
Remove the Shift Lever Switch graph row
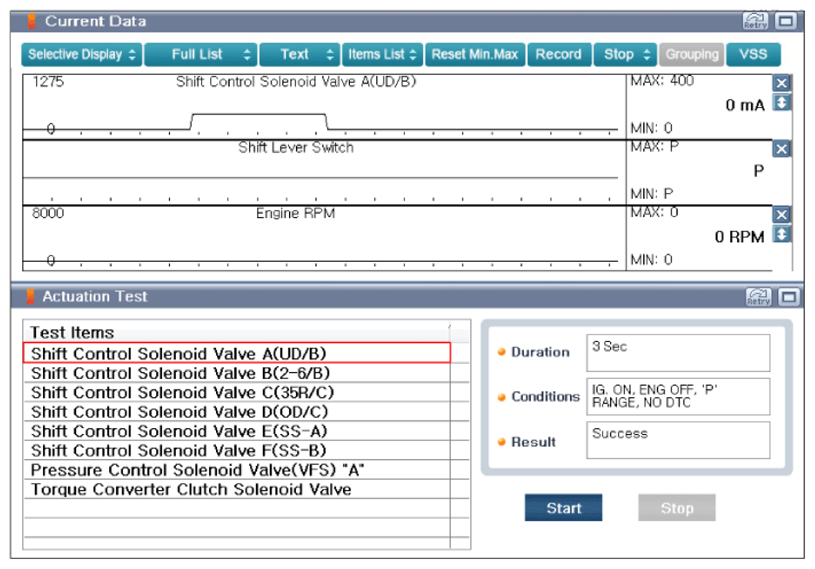coord(781,149)
